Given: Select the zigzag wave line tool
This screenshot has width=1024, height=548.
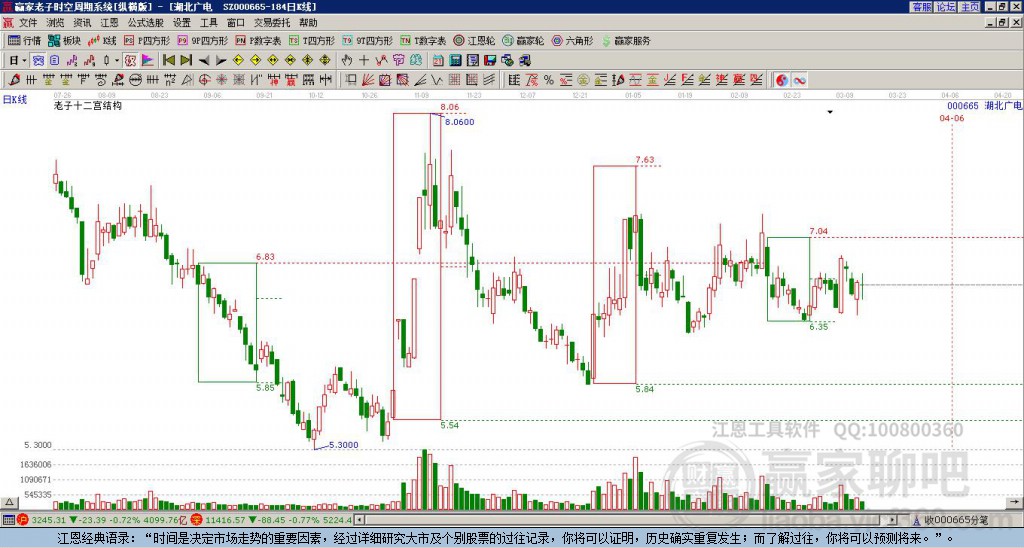Looking at the screenshot, I should click(x=437, y=80).
